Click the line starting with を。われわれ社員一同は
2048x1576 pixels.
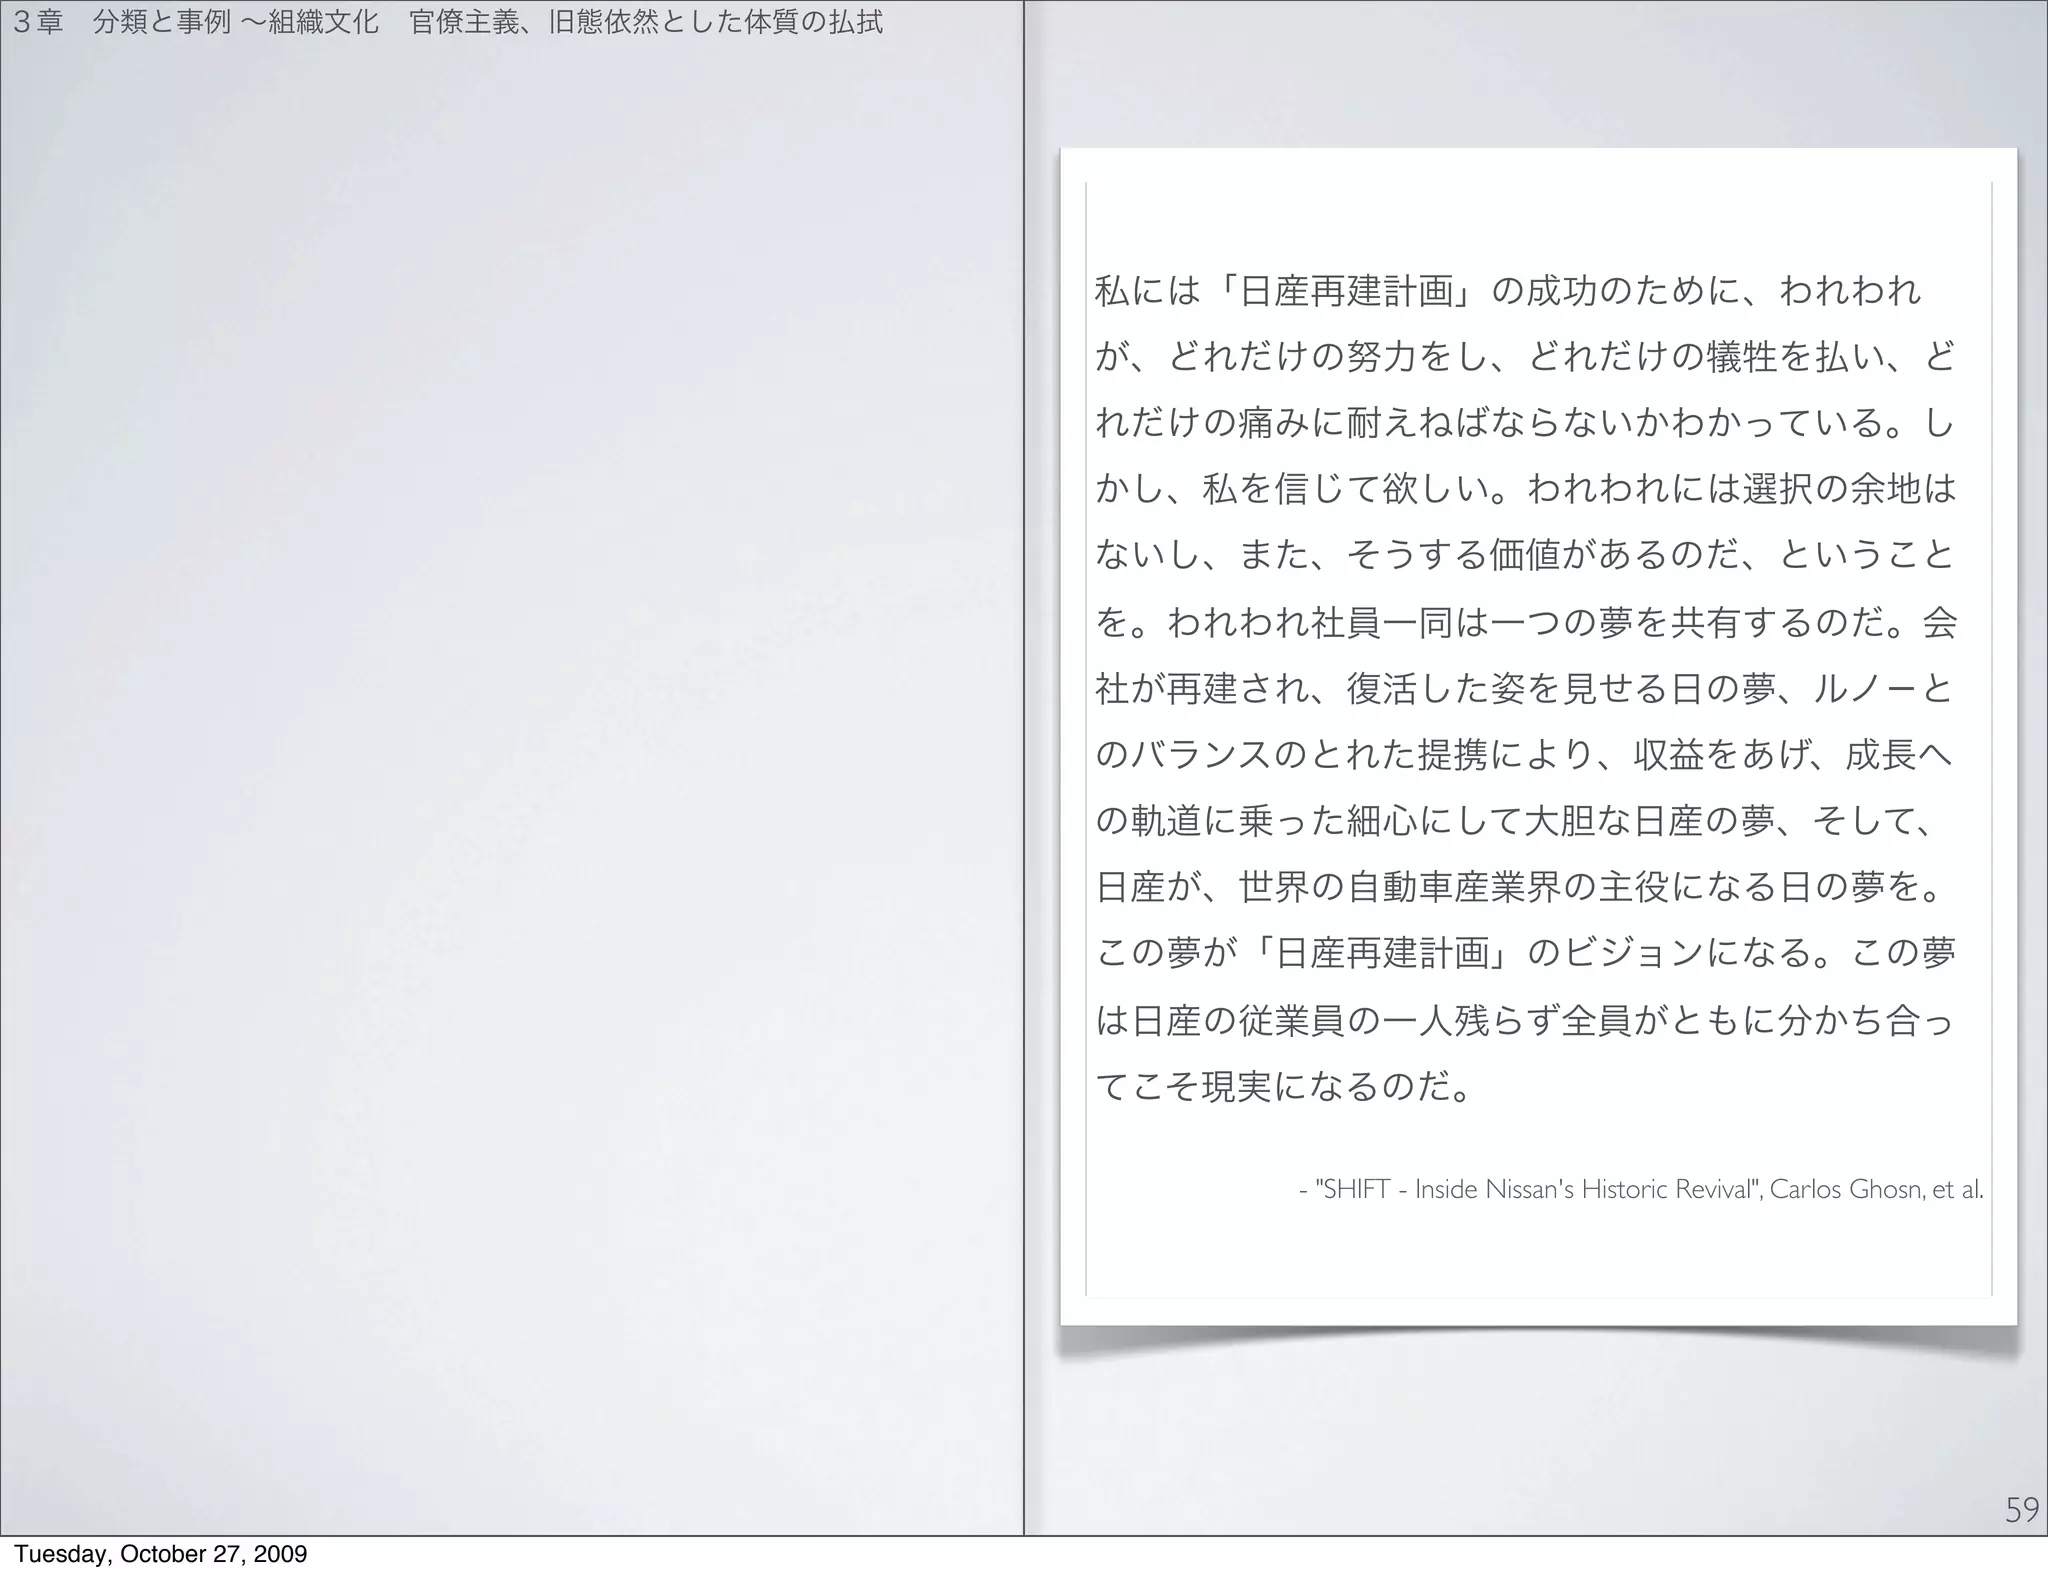1526,622
